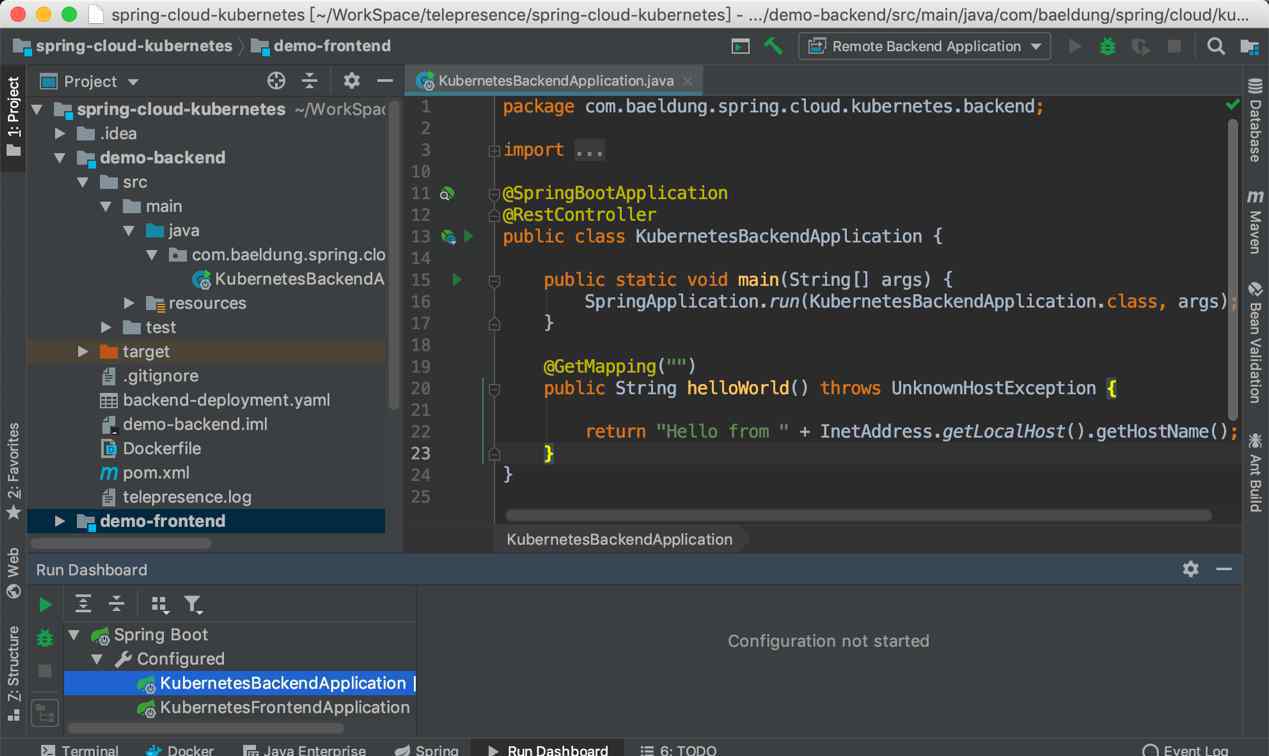Open Group By icon in Run Dashboard
The width and height of the screenshot is (1269, 756).
coord(159,604)
